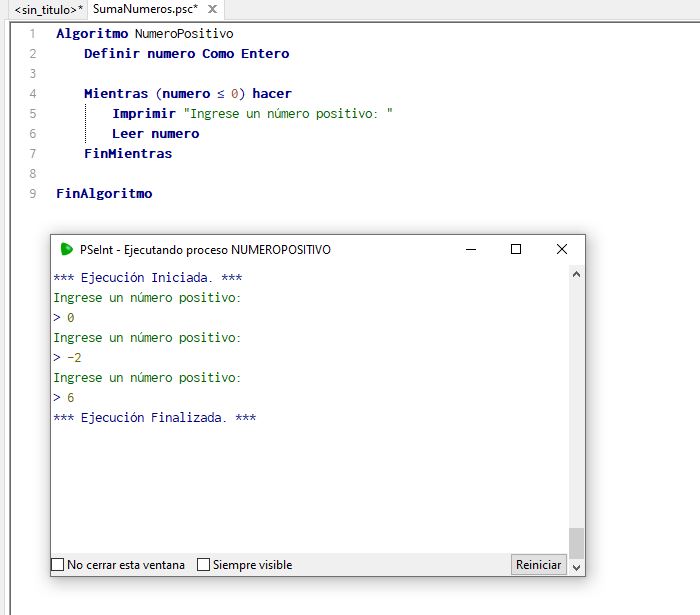Click the console title 'PSeInt - Ejecutando proceso NUMEROPOSITIVO'
Image resolution: width=700 pixels, height=615 pixels.
click(x=205, y=249)
